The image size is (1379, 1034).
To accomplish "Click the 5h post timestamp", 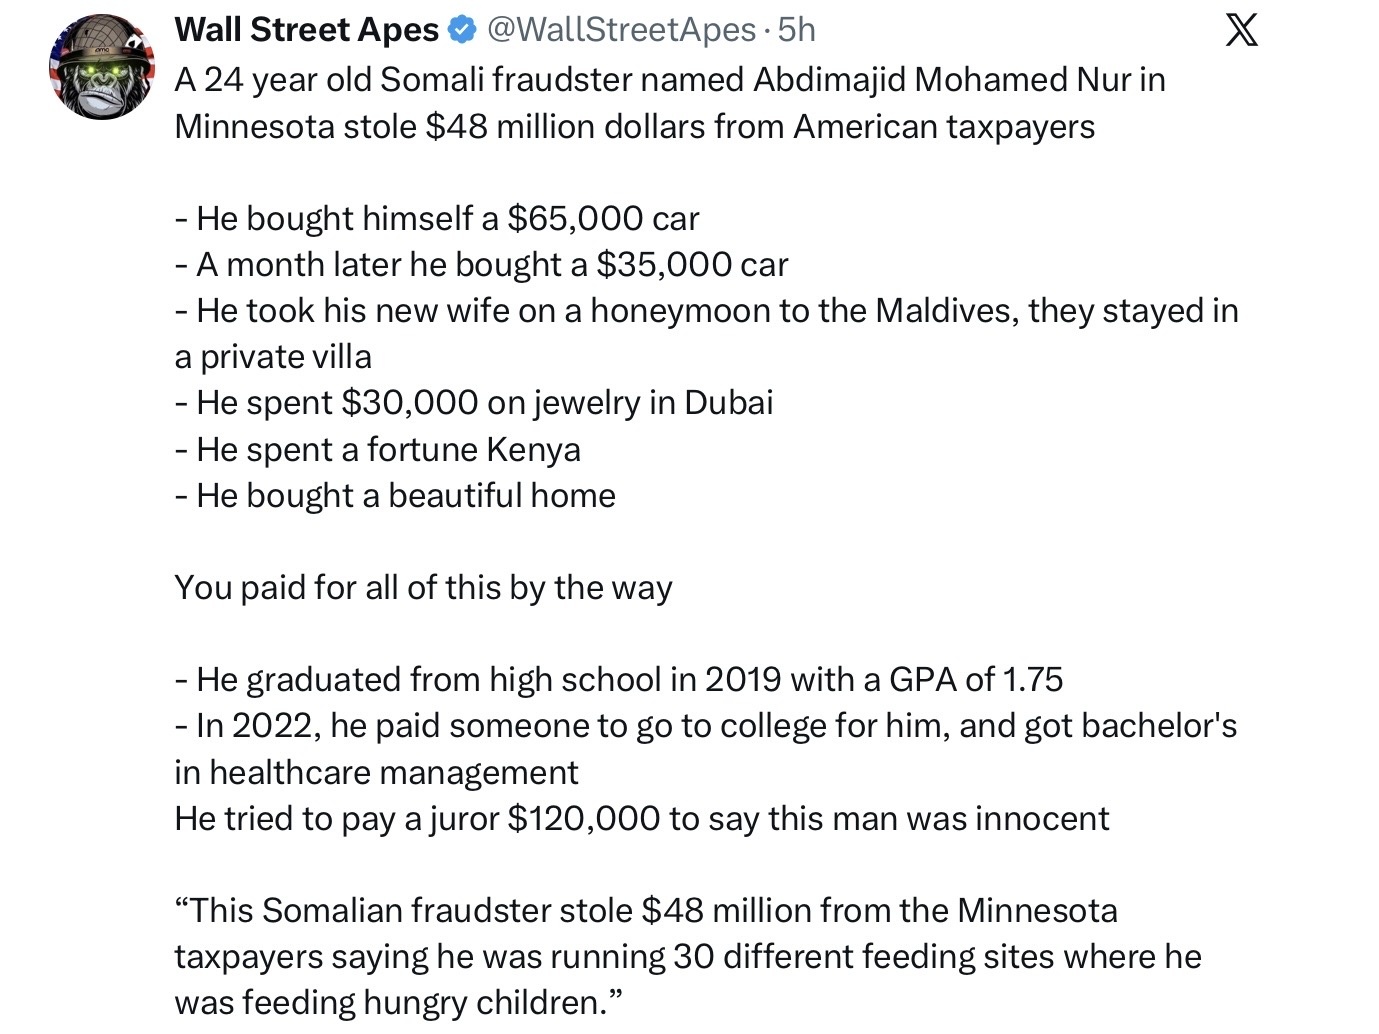I will [797, 30].
